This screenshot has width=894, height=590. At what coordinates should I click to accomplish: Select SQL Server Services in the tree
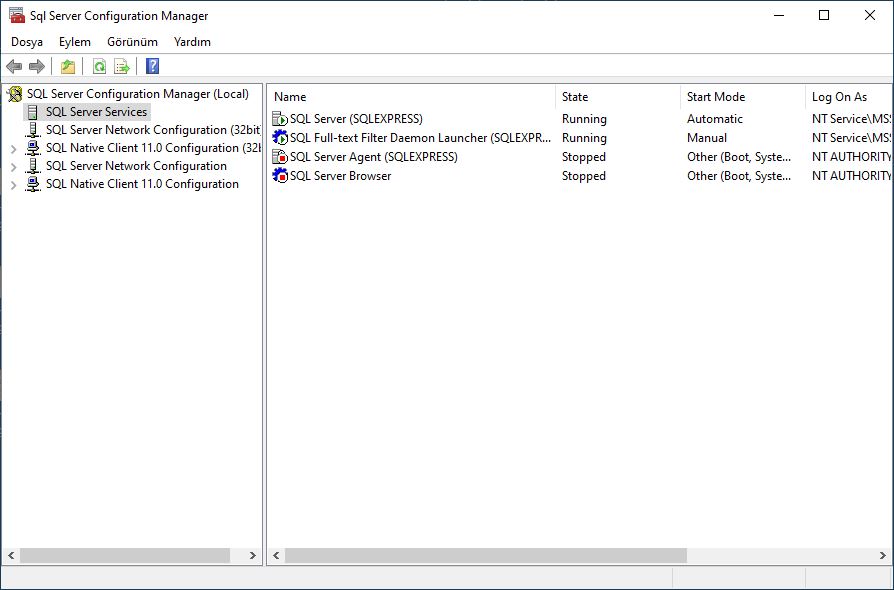[x=96, y=112]
